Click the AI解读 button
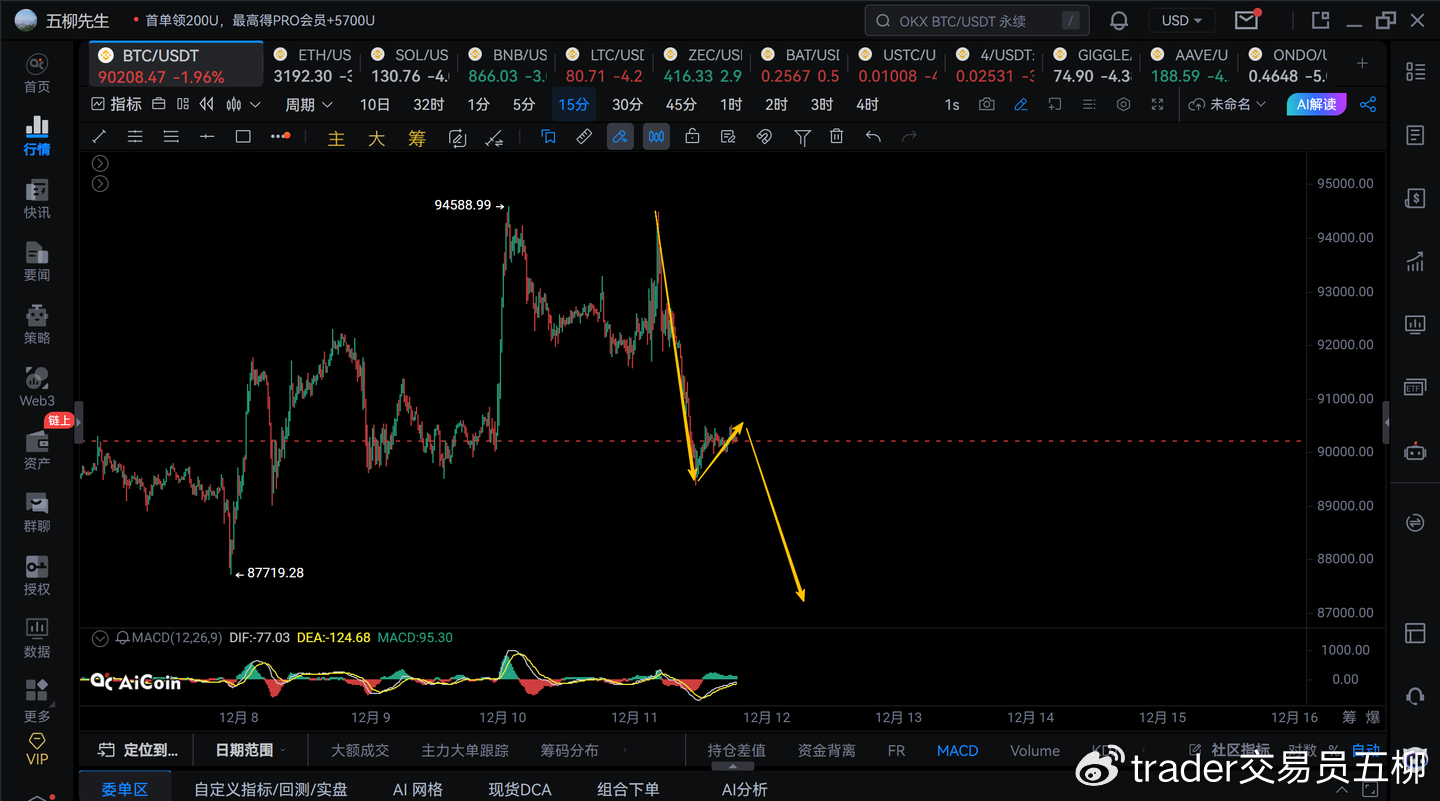Image resolution: width=1440 pixels, height=801 pixels. coord(1316,105)
